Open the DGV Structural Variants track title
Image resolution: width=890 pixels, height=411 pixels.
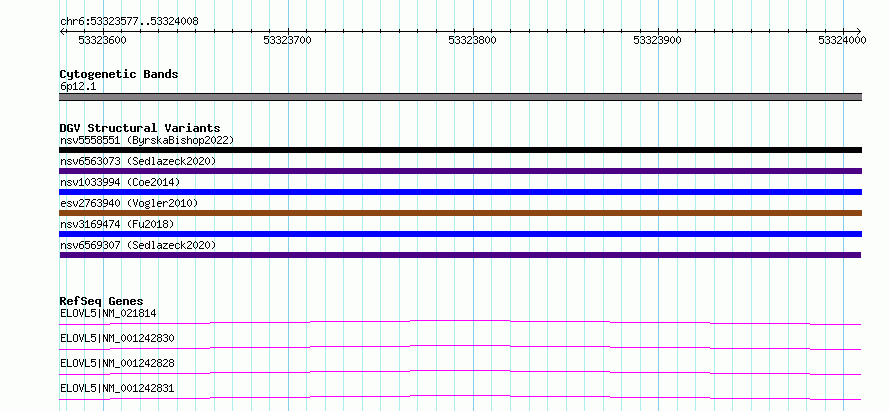click(x=140, y=128)
